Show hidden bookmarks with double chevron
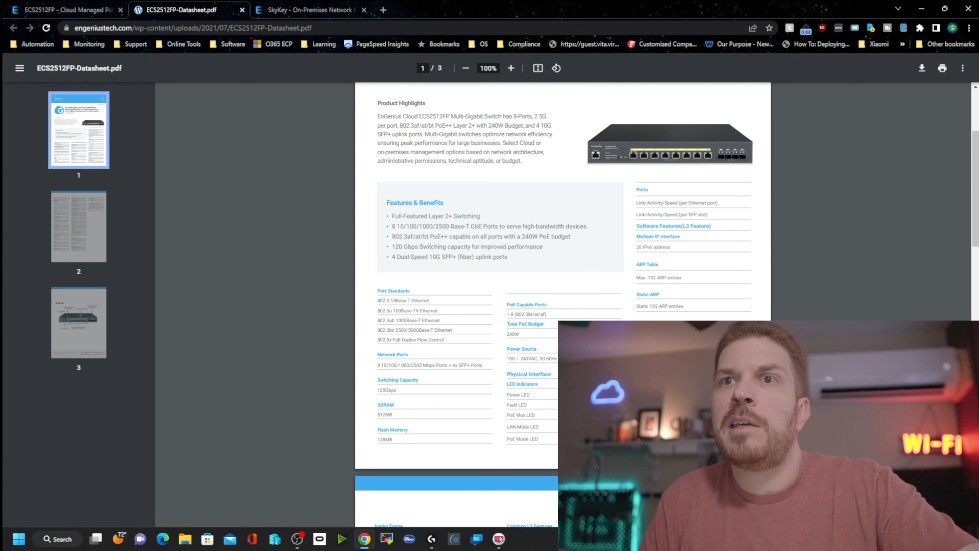Screen dimensions: 979x551 [x=902, y=44]
